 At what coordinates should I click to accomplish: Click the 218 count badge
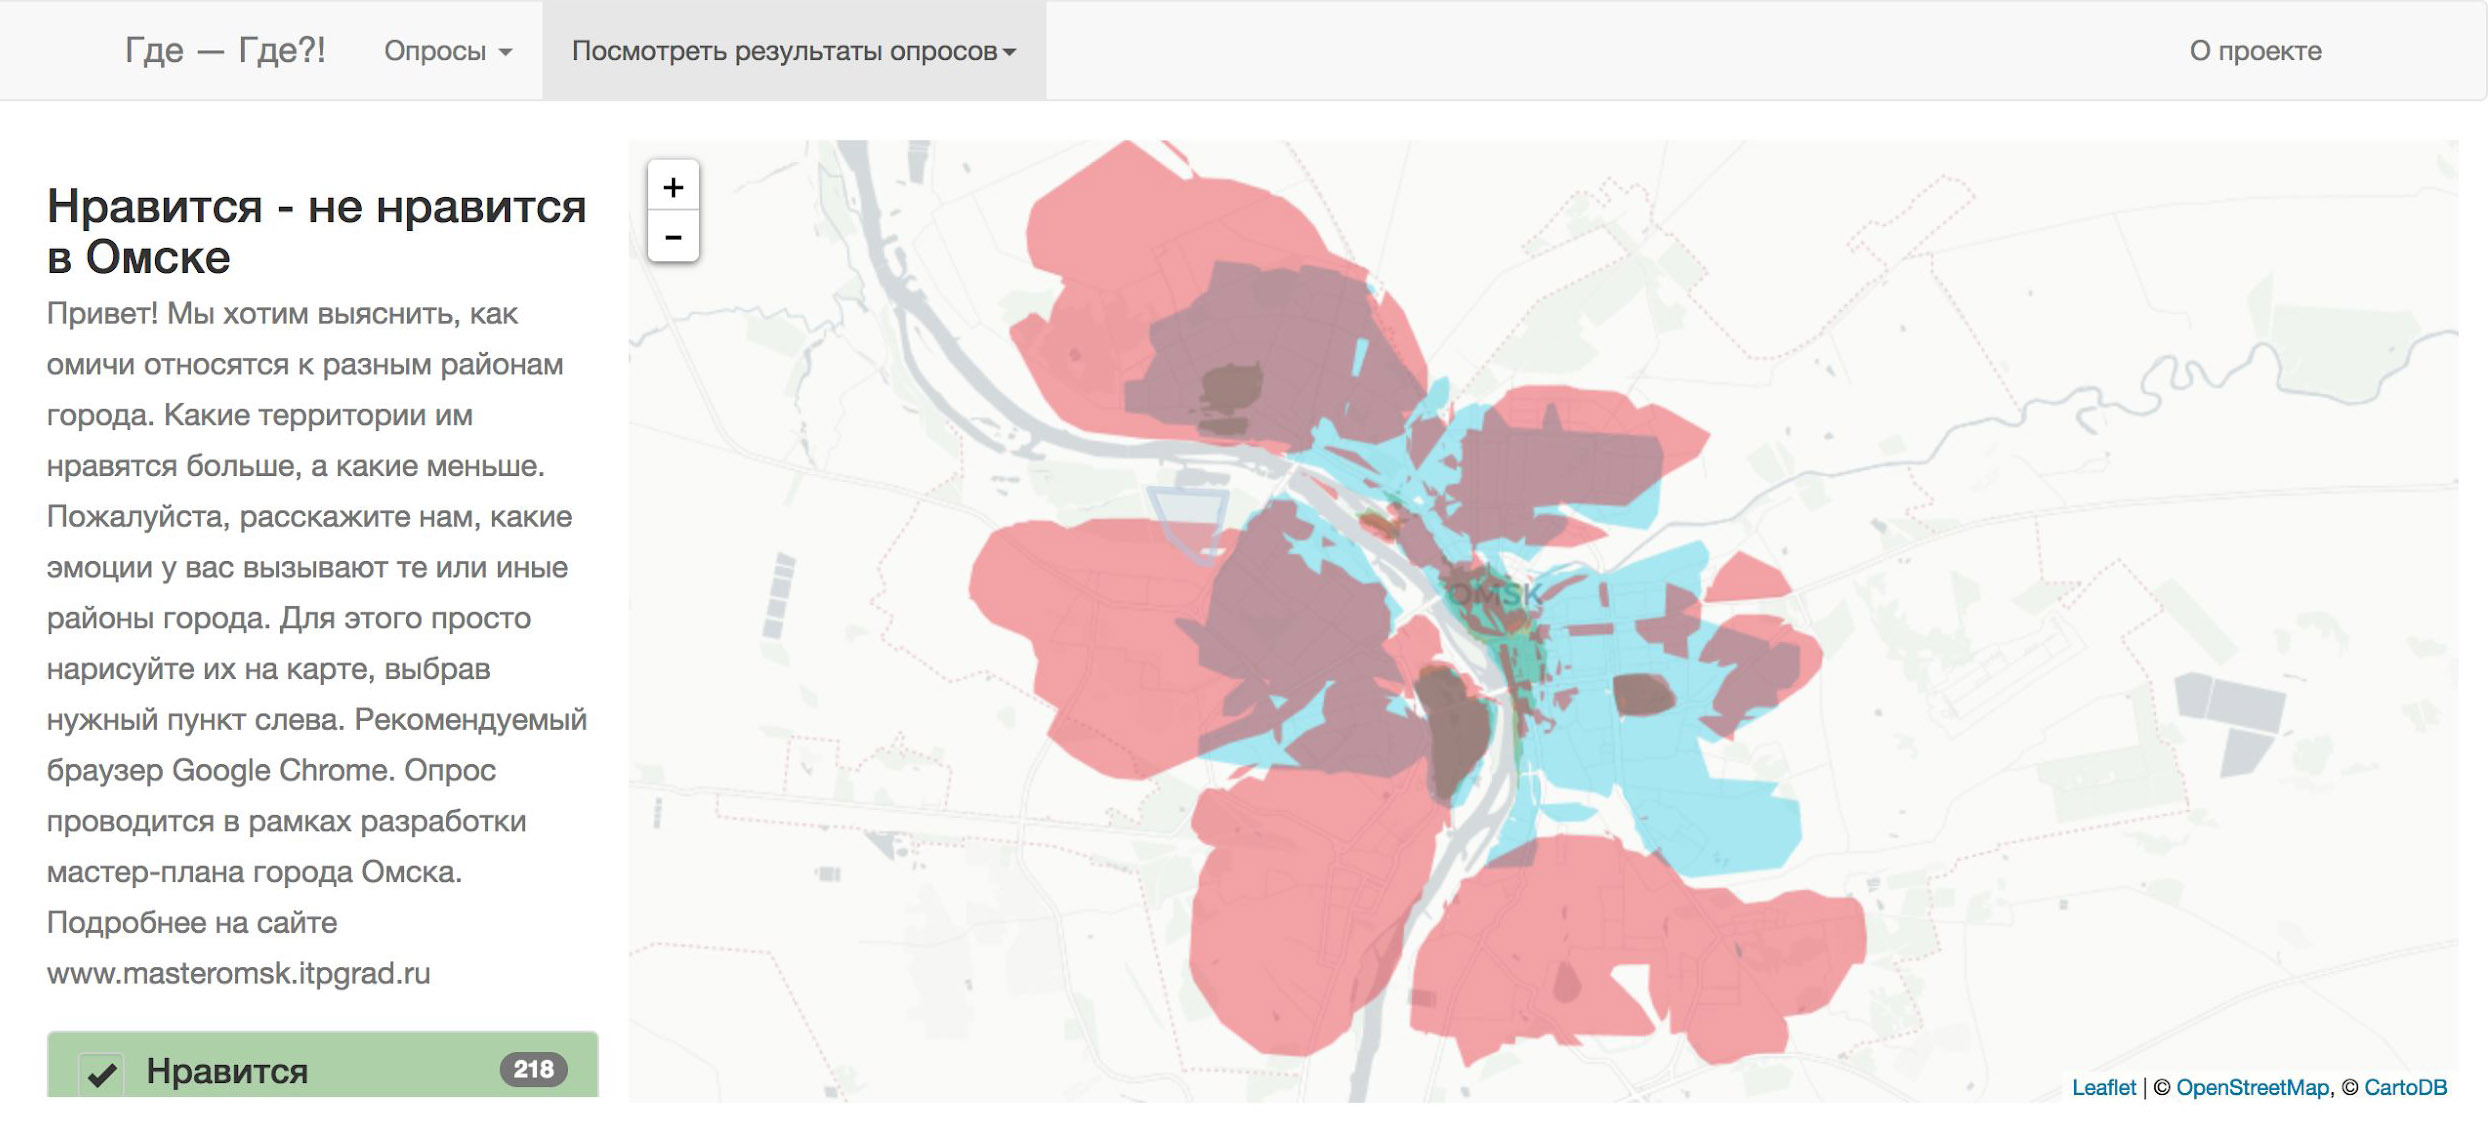click(533, 1069)
